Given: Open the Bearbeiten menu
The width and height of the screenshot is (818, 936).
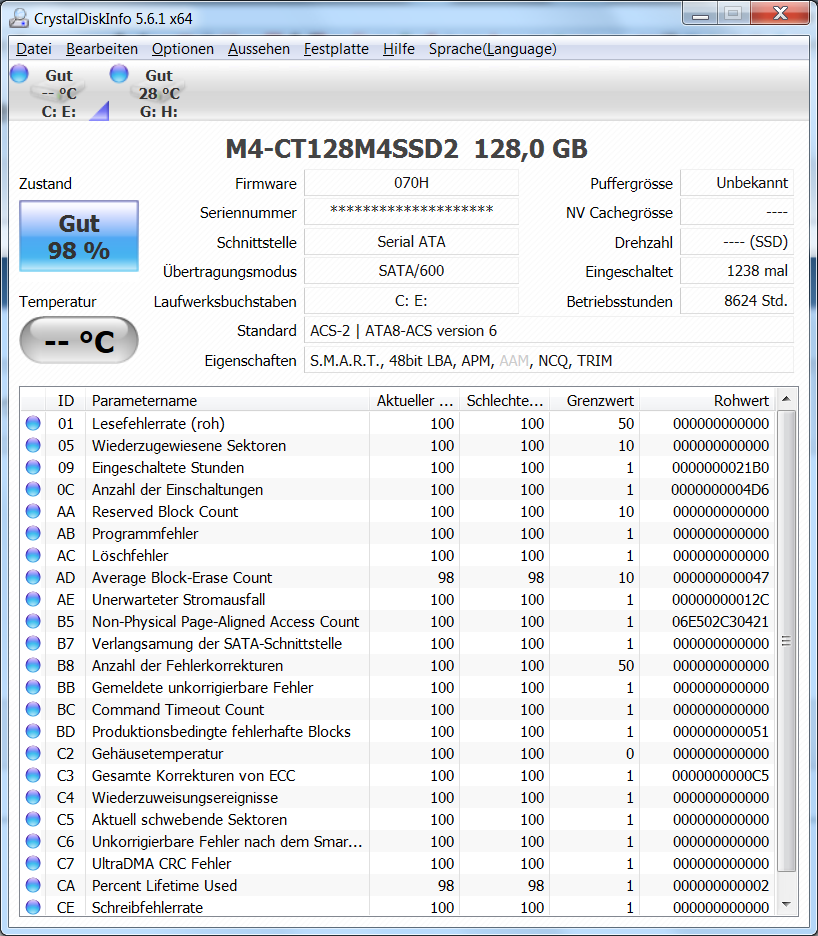Looking at the screenshot, I should coord(102,49).
